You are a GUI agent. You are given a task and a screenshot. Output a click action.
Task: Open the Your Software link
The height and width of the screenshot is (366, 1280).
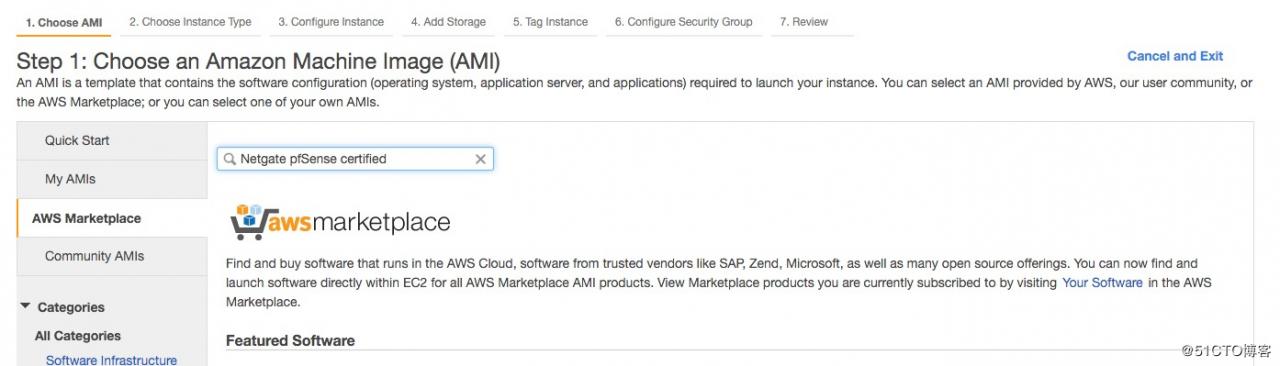[x=1102, y=283]
